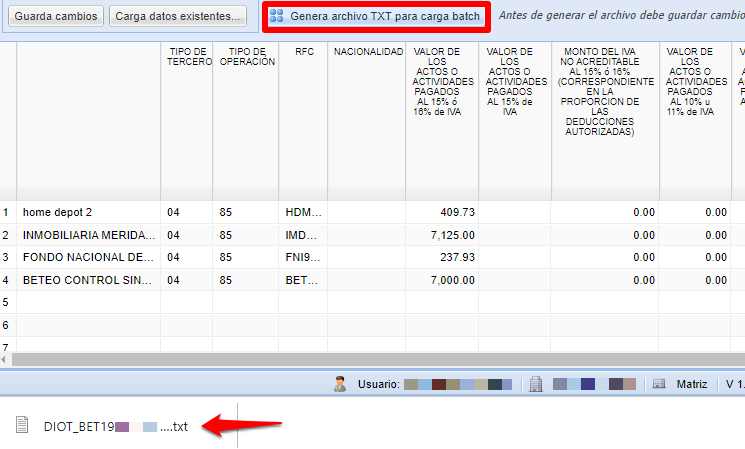
Task: Select row number 5 header
Action: (7, 302)
